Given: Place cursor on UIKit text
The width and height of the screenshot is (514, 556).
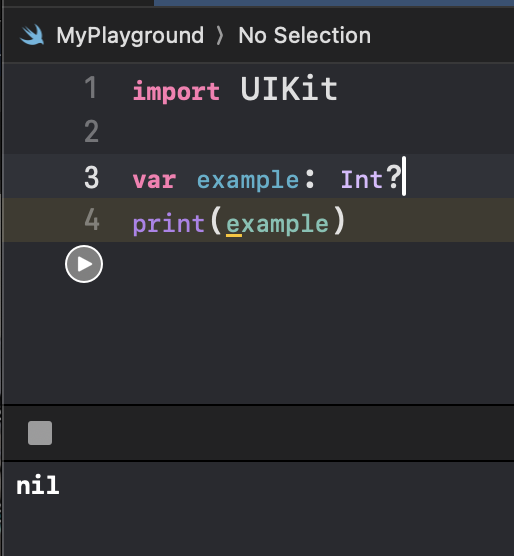Looking at the screenshot, I should pyautogui.click(x=289, y=89).
